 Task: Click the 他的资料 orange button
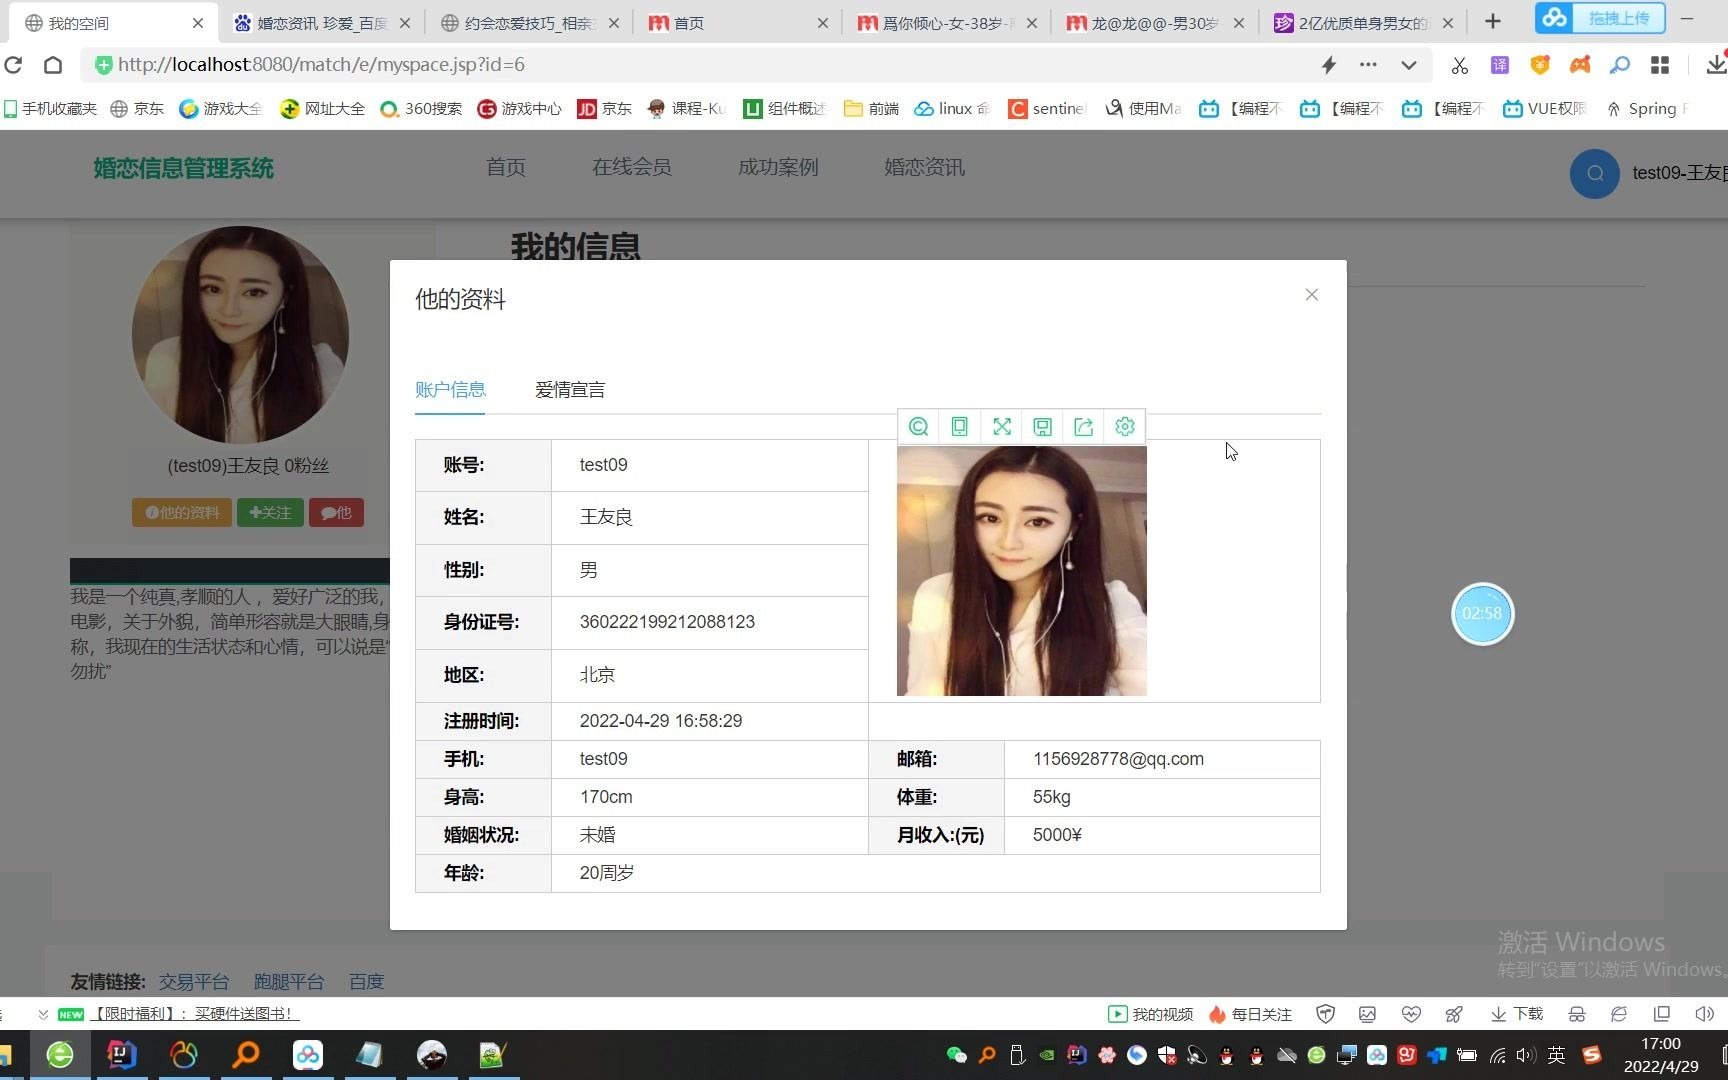[182, 513]
